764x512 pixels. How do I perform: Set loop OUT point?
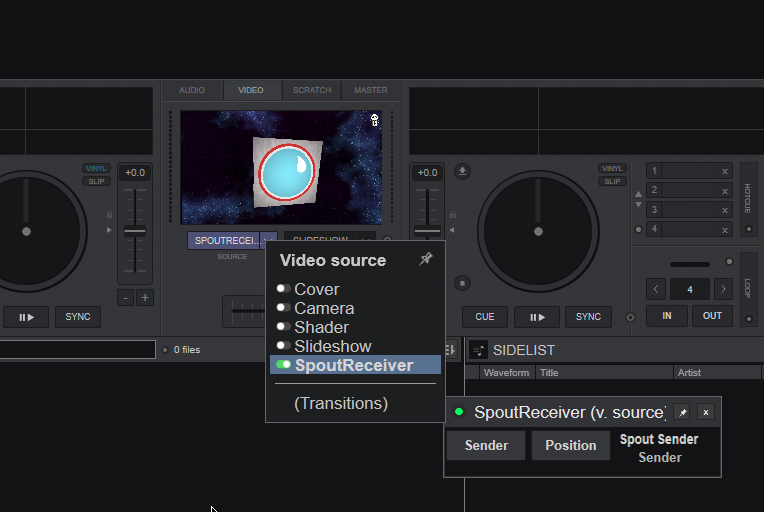(712, 316)
